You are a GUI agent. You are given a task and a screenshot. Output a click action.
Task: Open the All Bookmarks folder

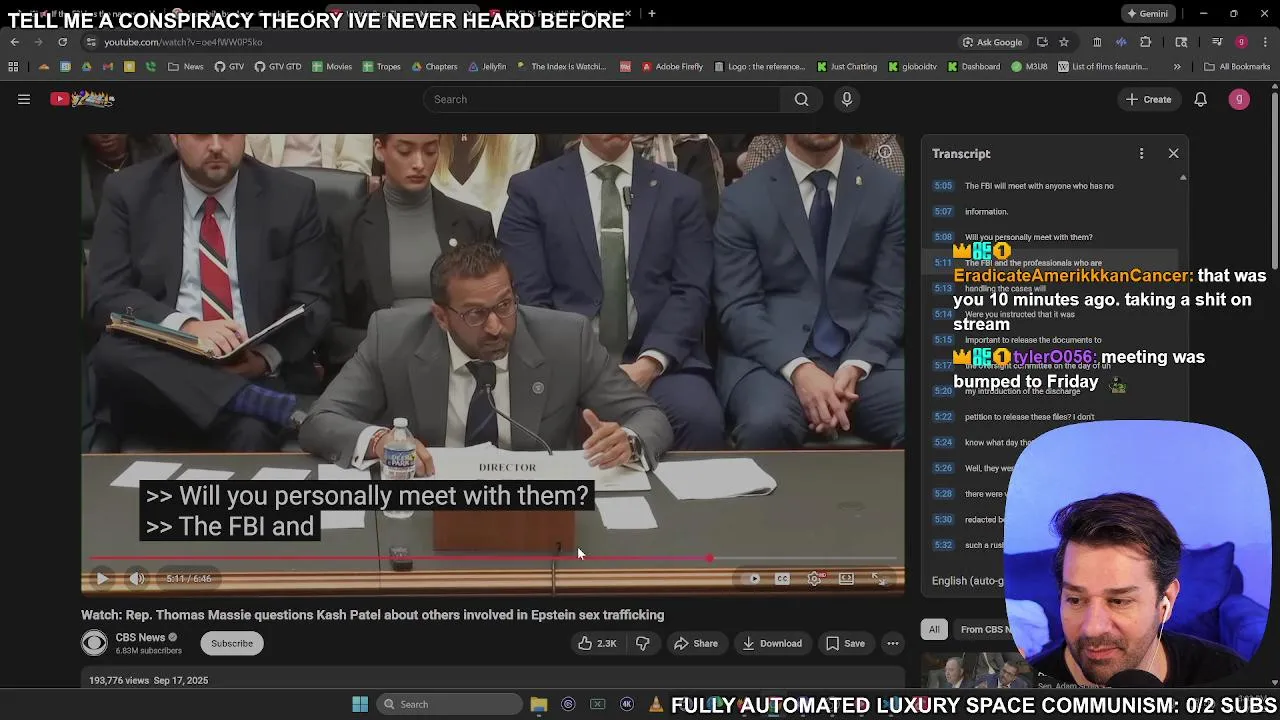[1237, 67]
